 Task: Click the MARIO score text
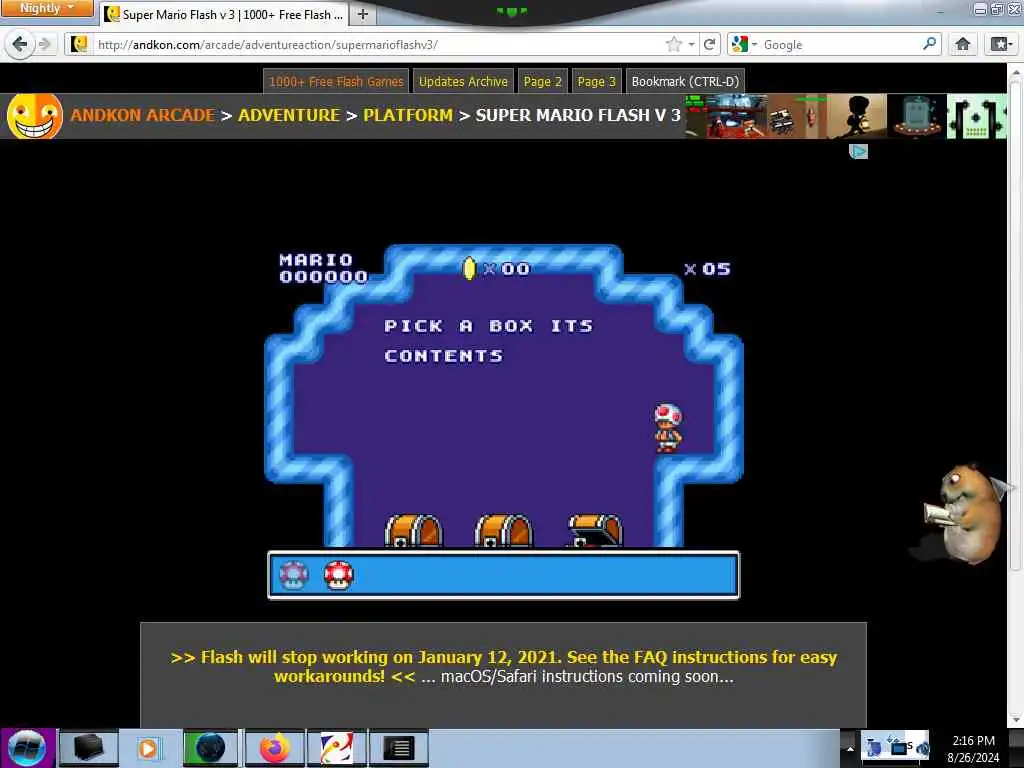316,259
